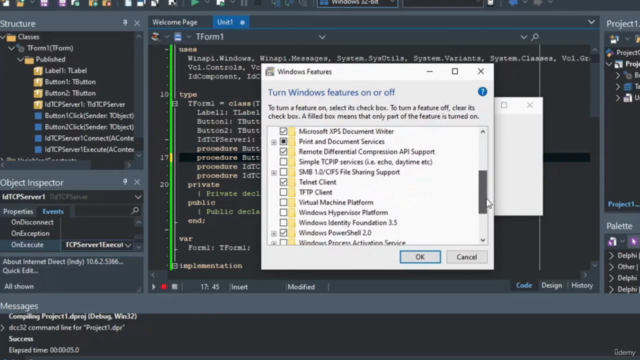This screenshot has height=360, width=640.
Task: Click Cancel in Windows Features dialog
Action: pyautogui.click(x=467, y=257)
